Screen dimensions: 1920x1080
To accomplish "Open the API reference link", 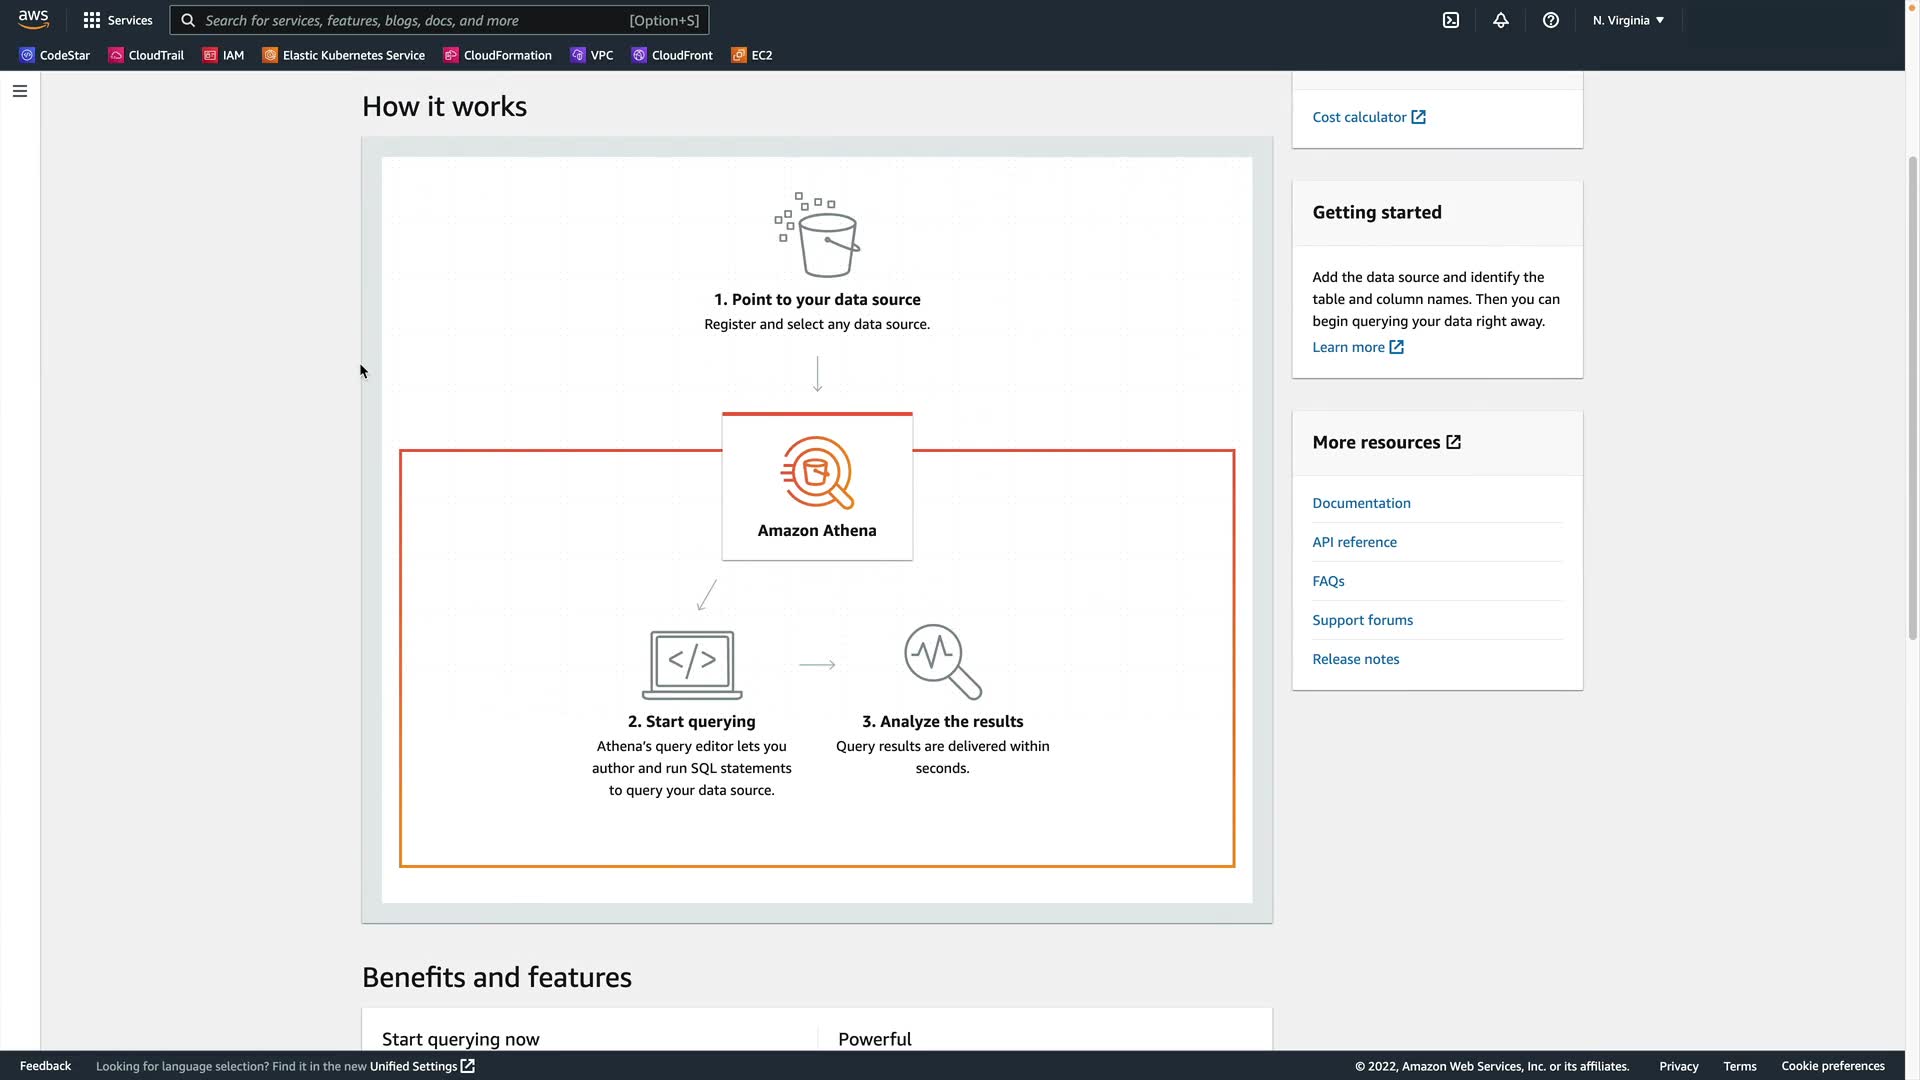I will point(1354,542).
